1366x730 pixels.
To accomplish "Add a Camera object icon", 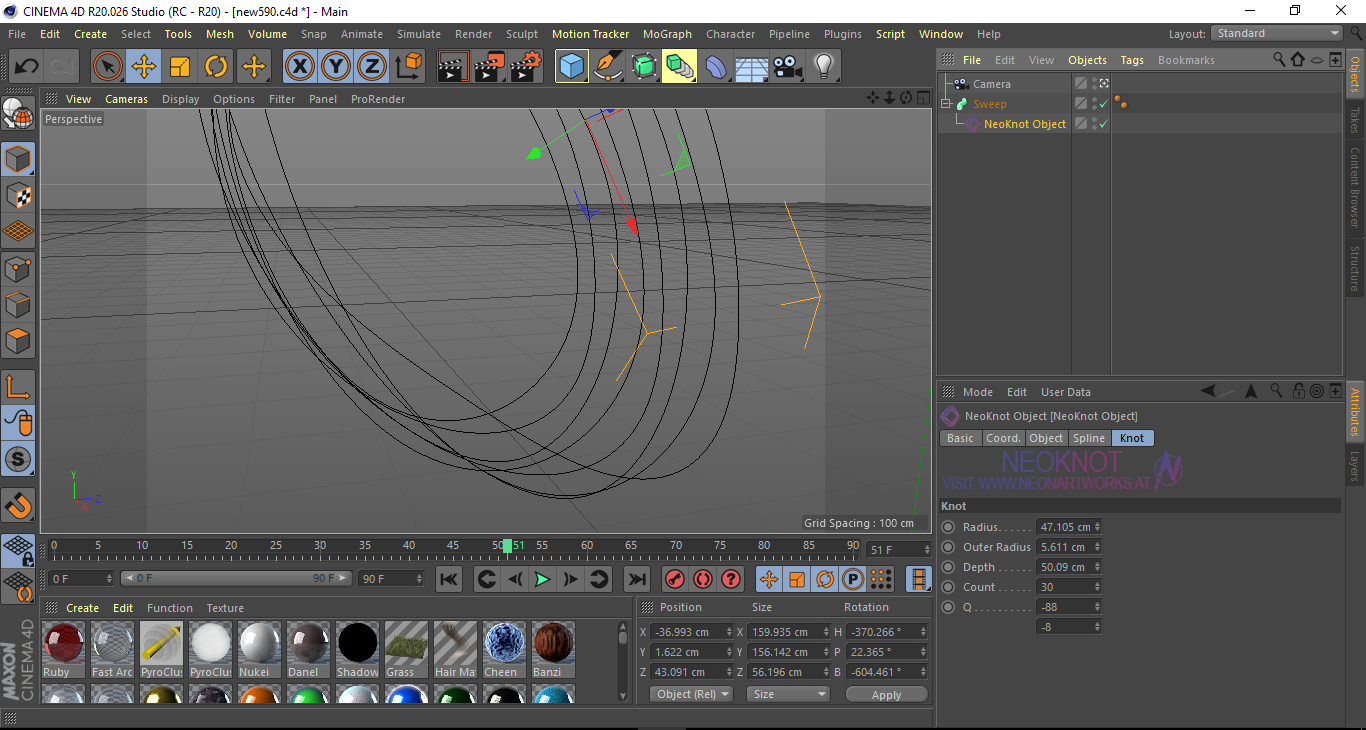I will click(787, 67).
